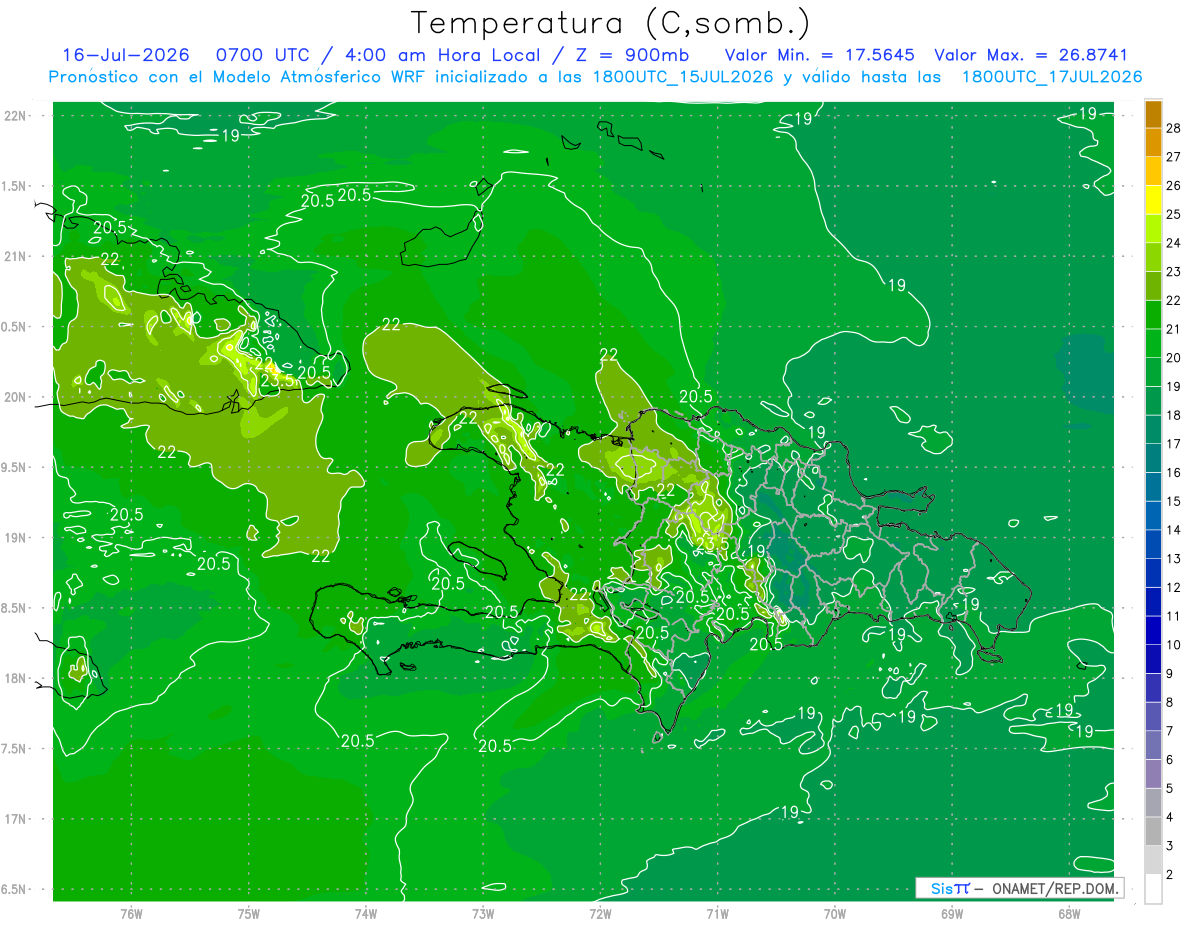Click the teal legend swatch between 17 and 18

[1153, 429]
